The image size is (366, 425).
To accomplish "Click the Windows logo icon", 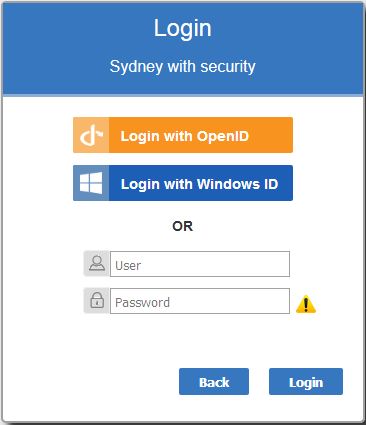I will coord(91,183).
